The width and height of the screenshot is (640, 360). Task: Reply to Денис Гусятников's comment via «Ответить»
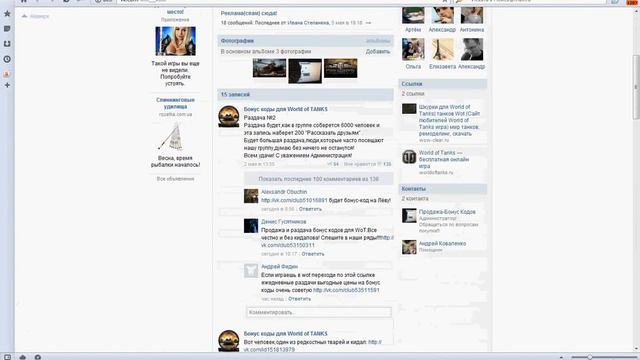pyautogui.click(x=313, y=254)
